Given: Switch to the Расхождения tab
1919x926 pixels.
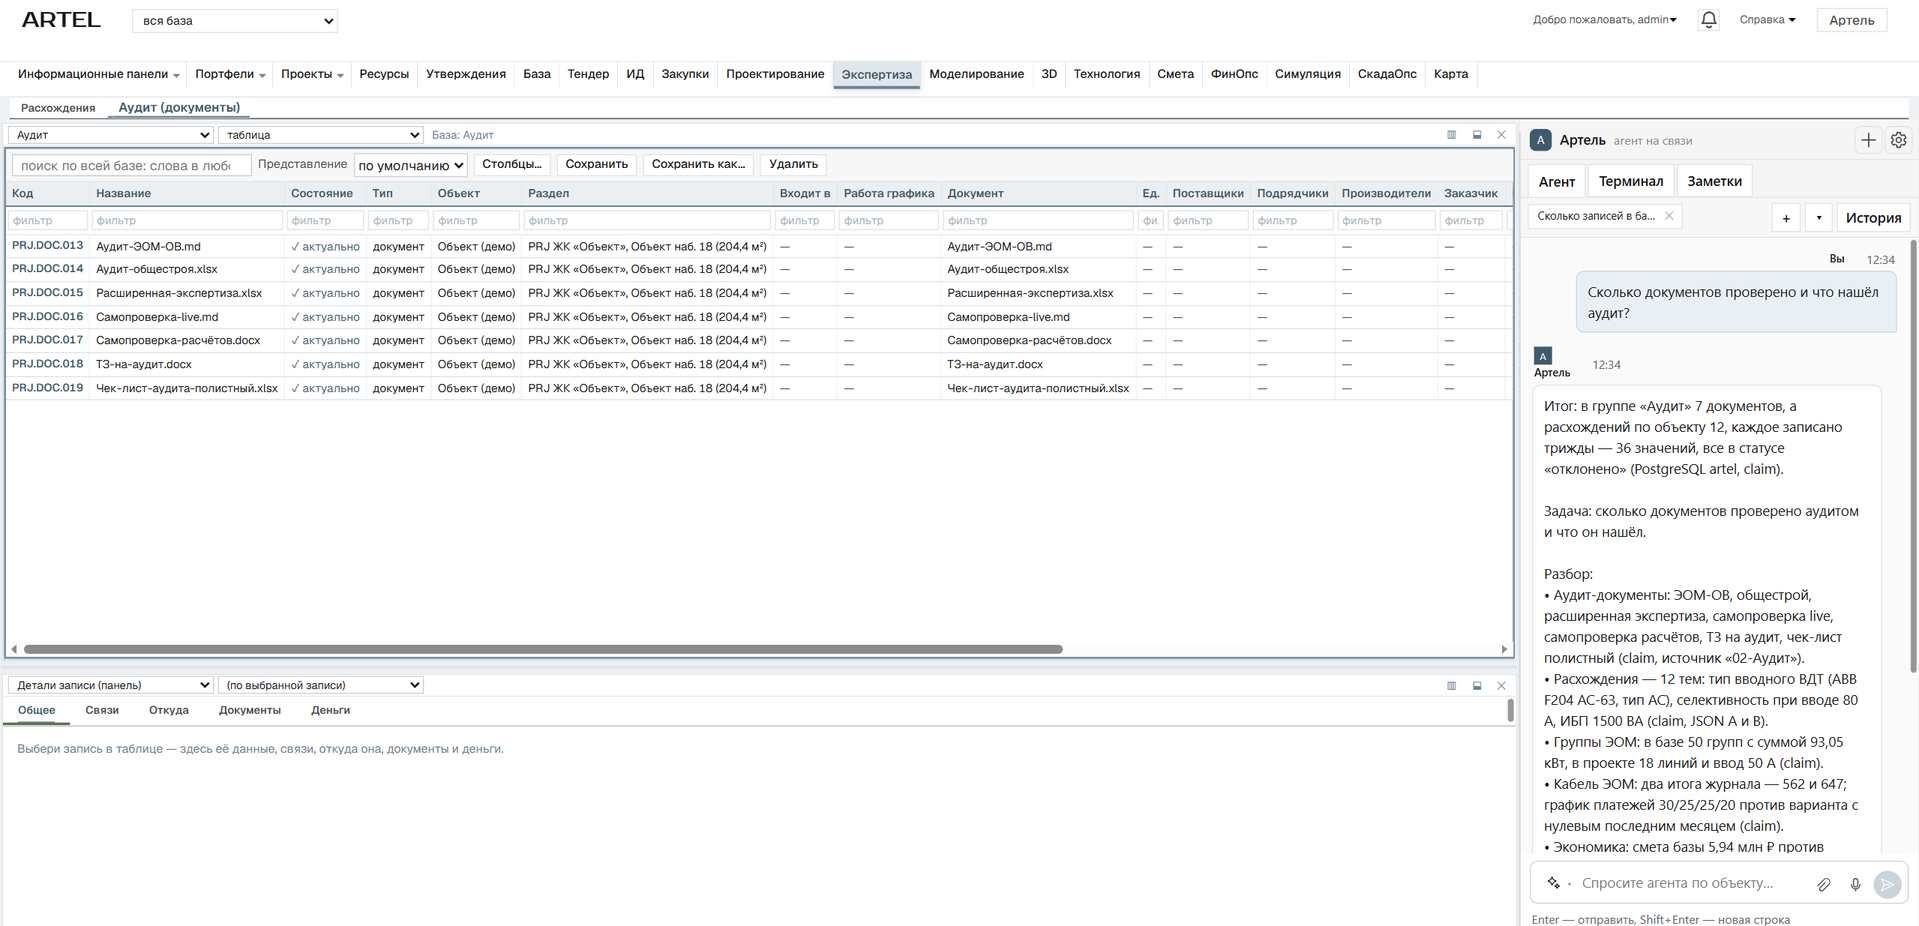Looking at the screenshot, I should (58, 108).
